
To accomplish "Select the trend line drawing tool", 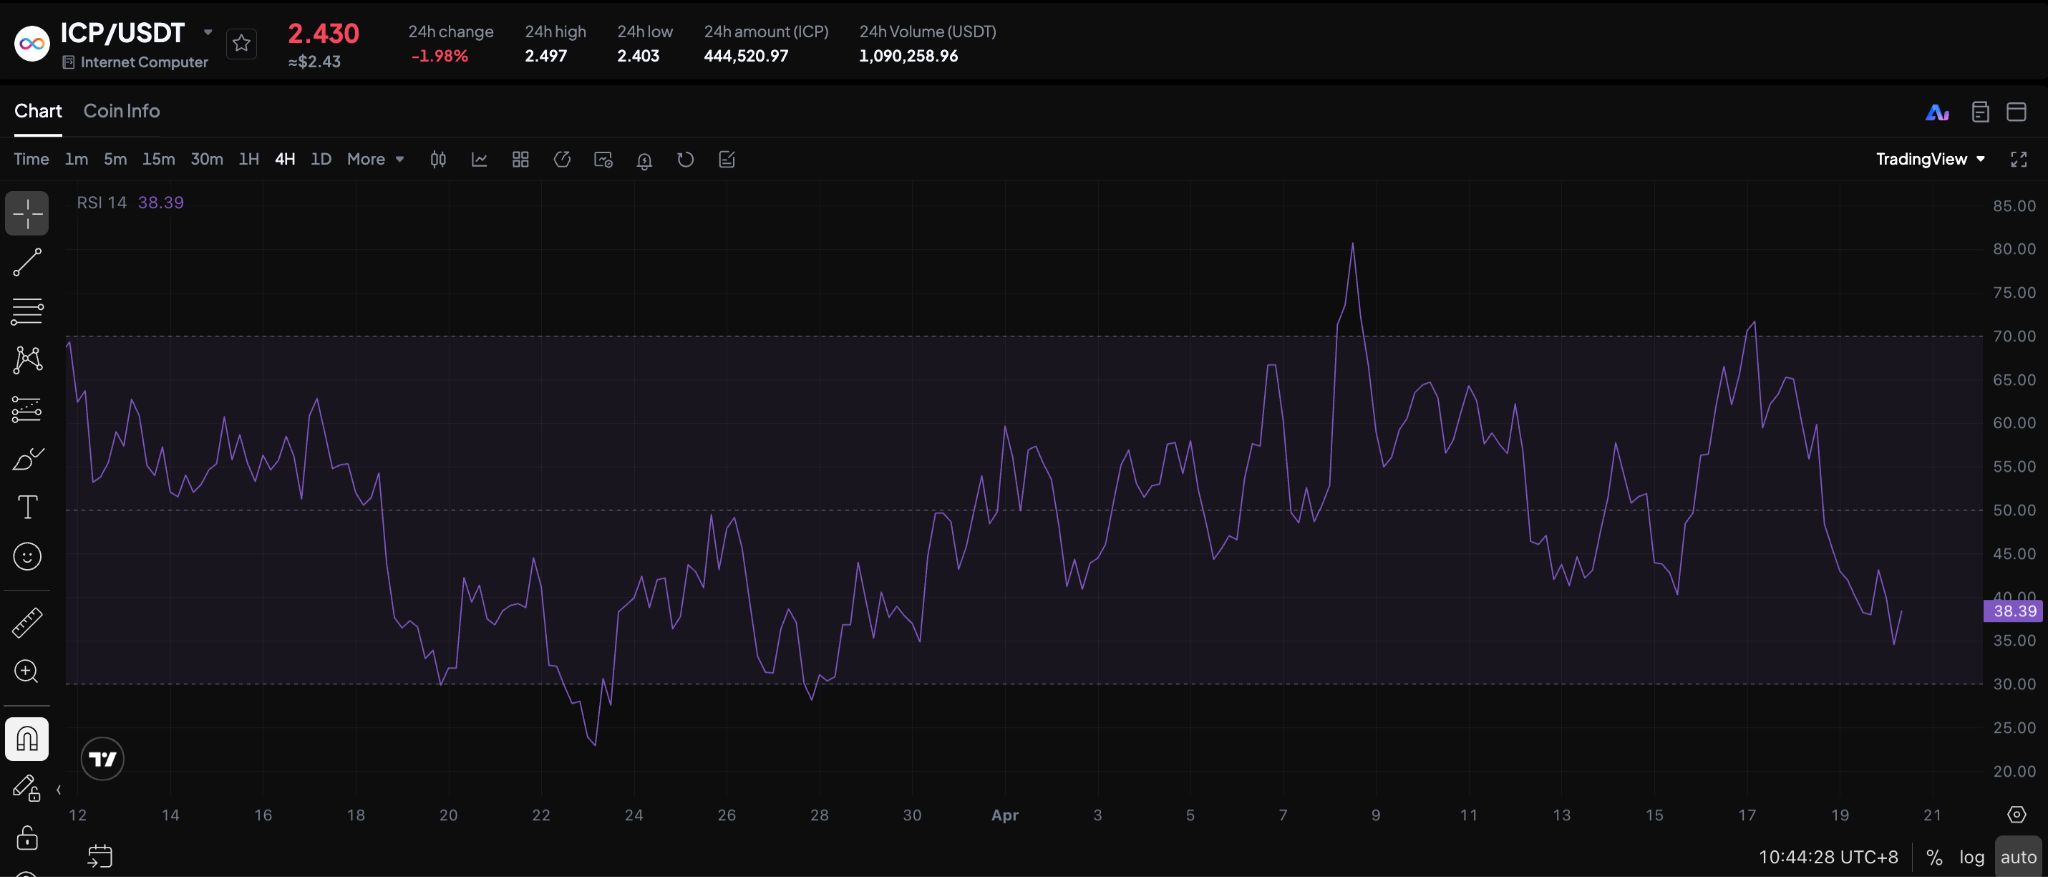I will (27, 263).
